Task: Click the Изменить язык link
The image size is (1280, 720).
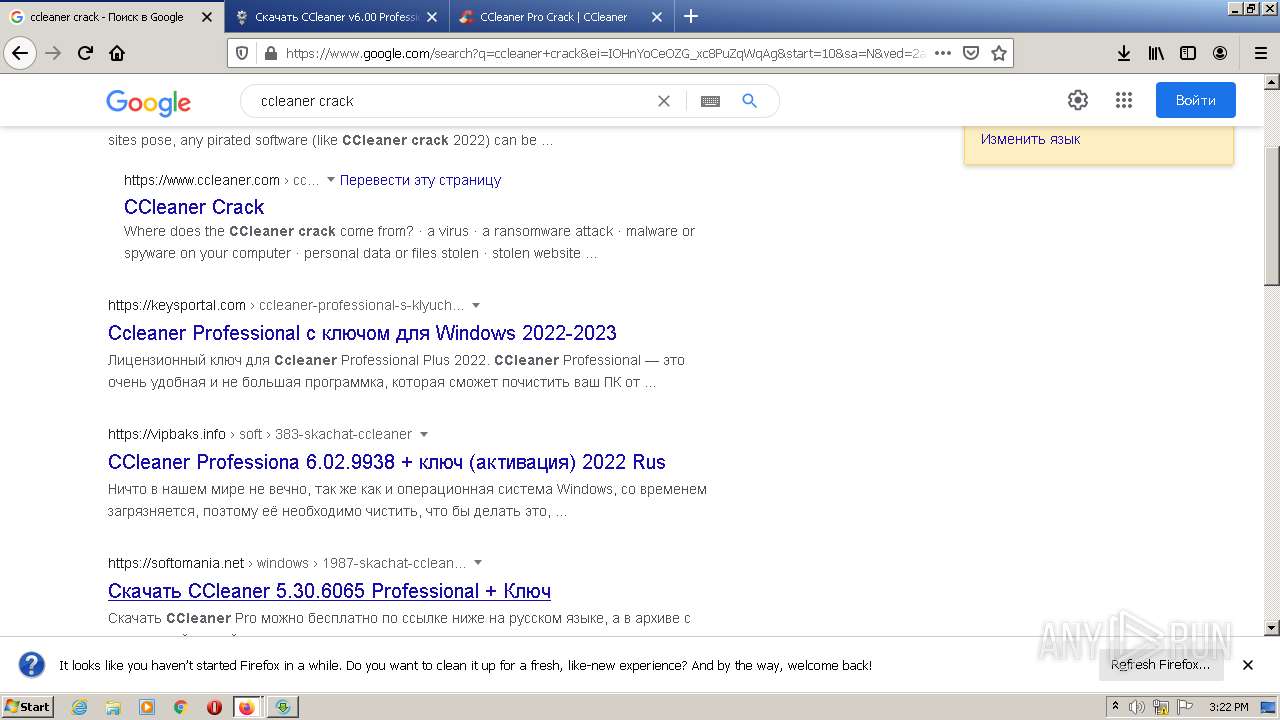Action: 1030,139
